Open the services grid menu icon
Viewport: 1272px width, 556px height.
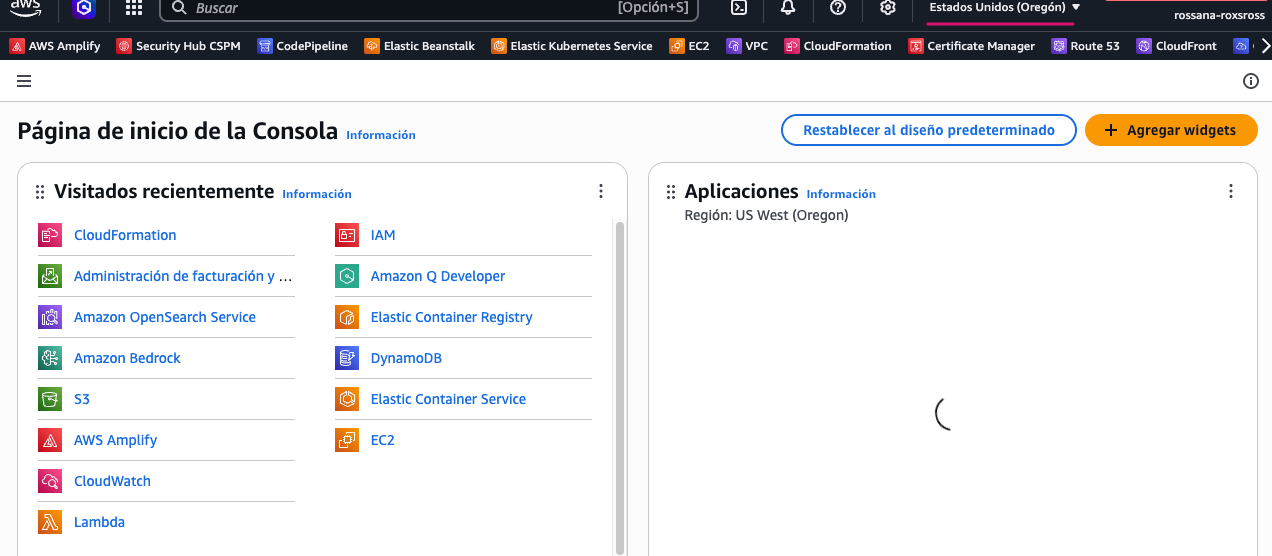134,8
